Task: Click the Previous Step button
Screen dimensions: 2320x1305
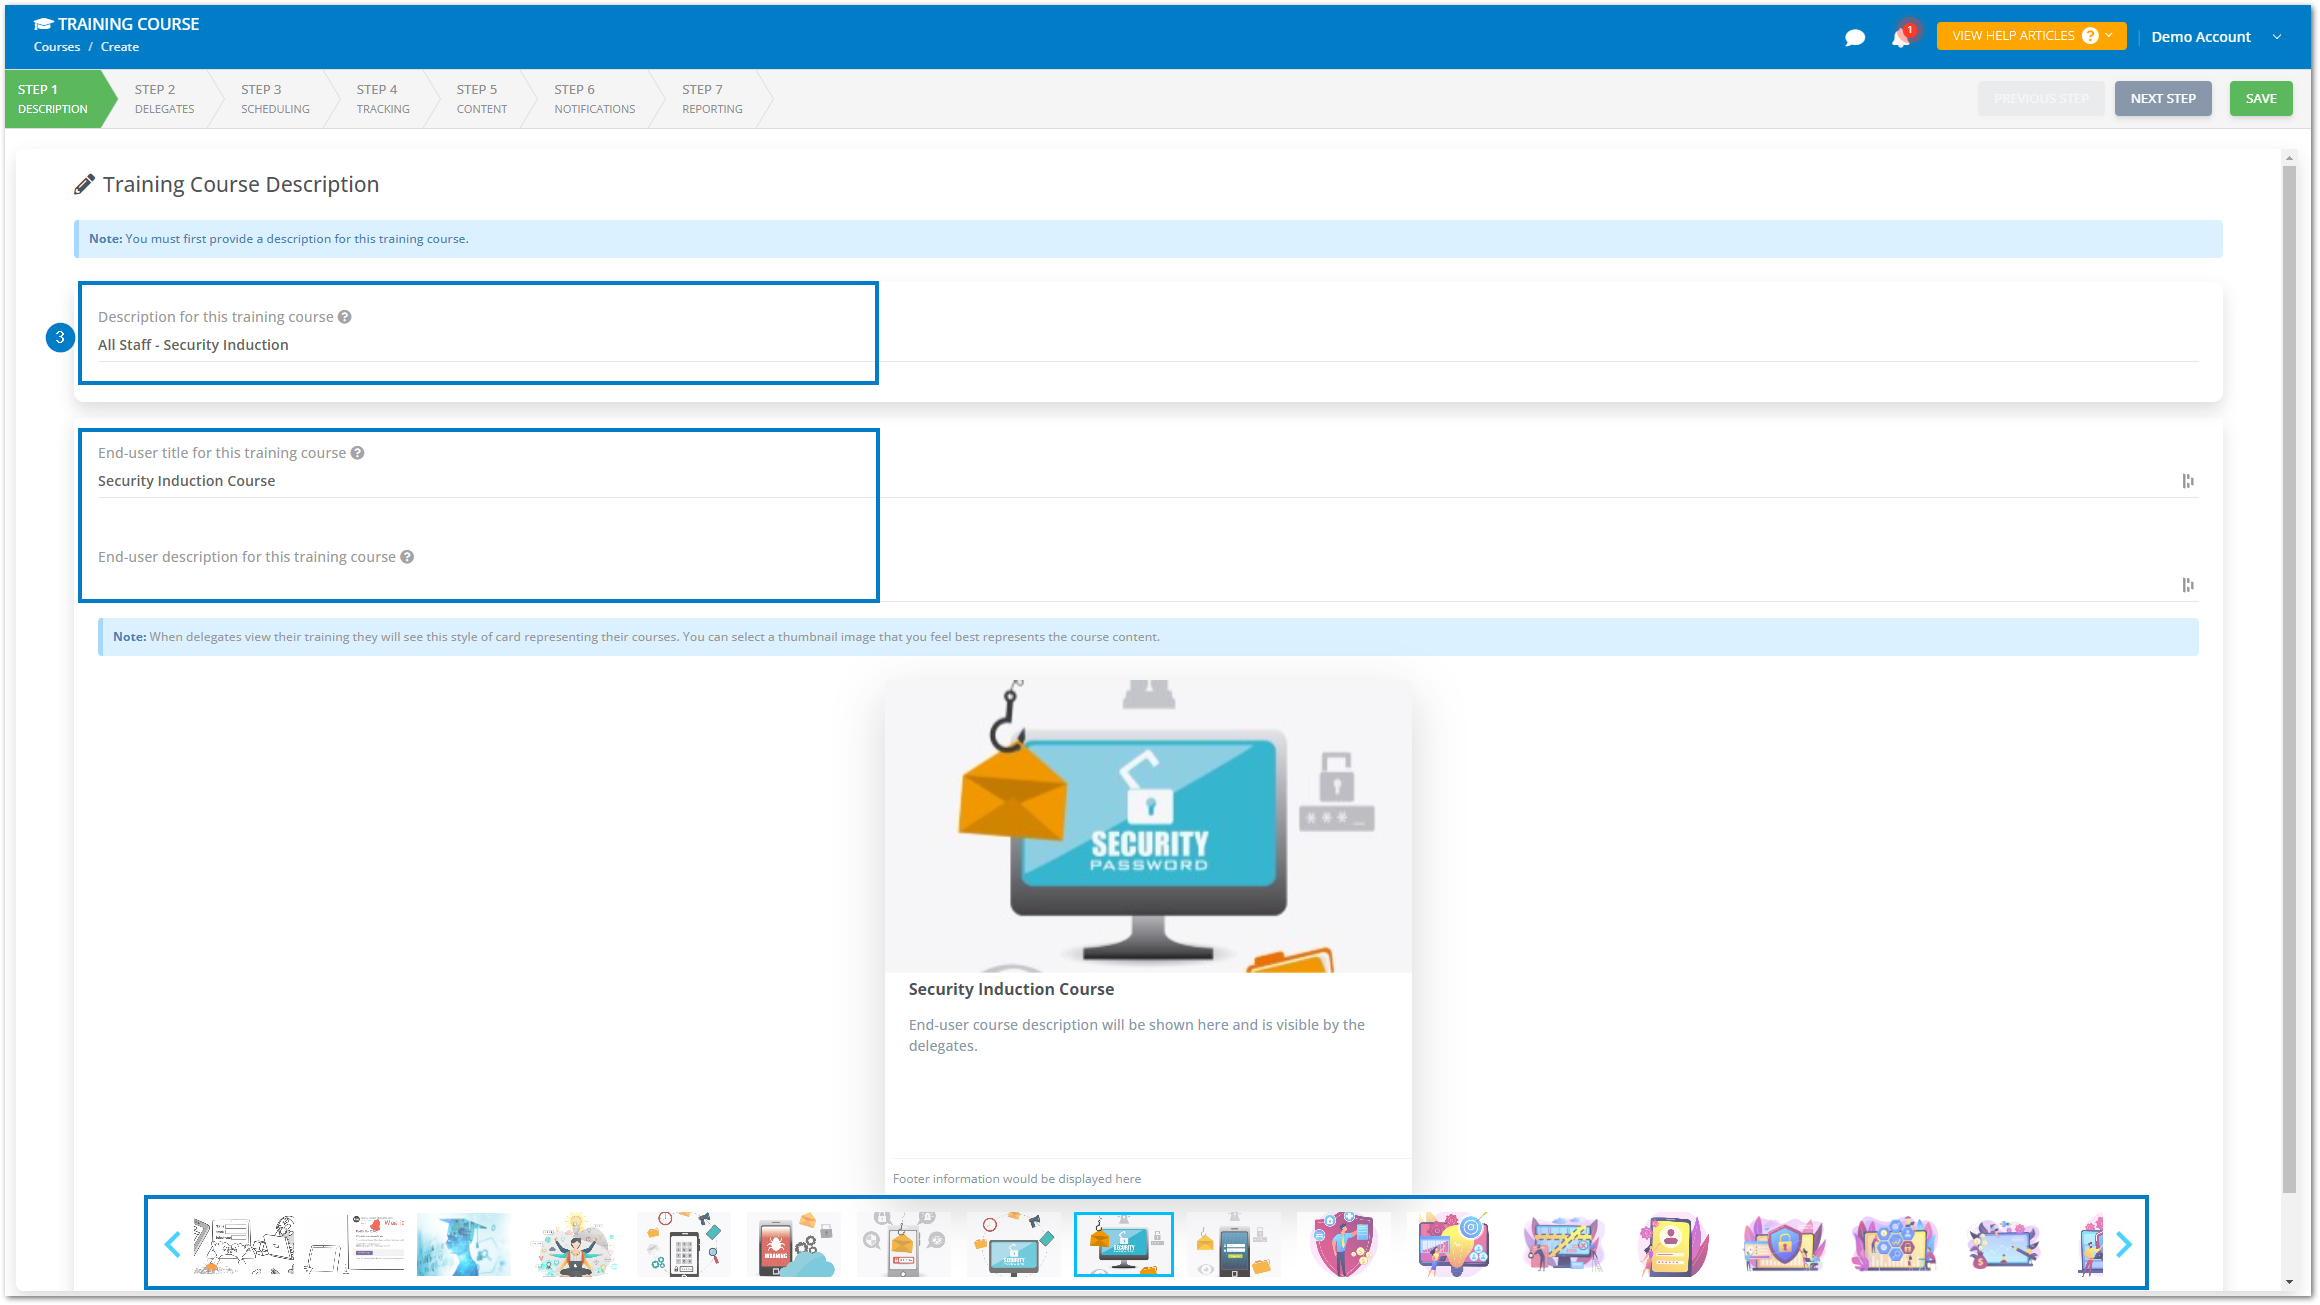Action: tap(2041, 99)
